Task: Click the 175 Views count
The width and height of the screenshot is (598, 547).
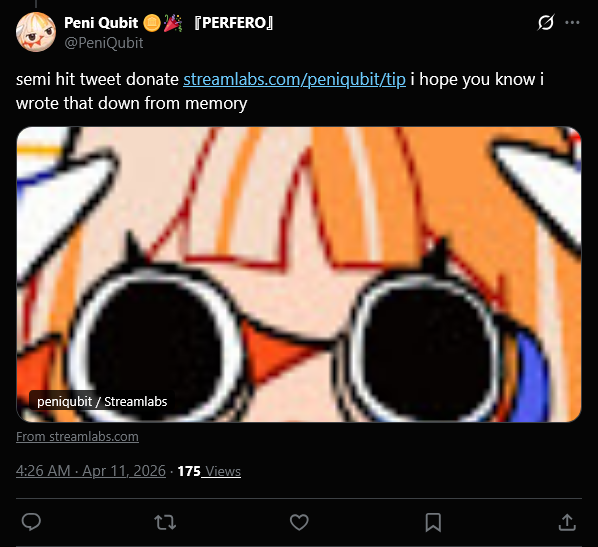Action: 209,471
